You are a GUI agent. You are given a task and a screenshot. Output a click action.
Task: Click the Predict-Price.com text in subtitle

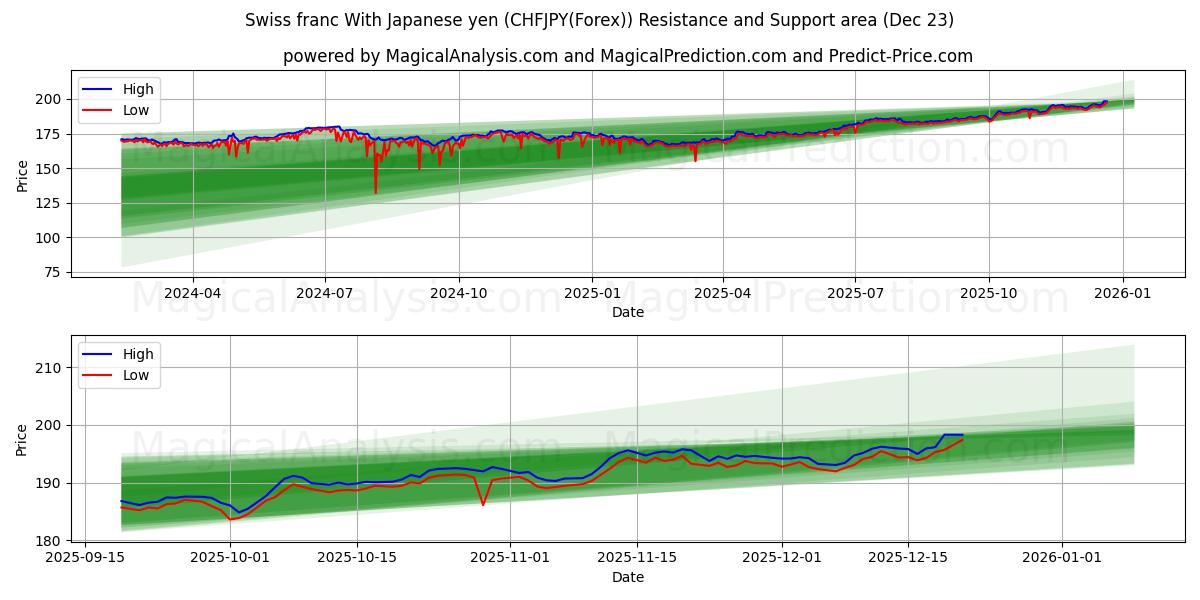point(898,57)
